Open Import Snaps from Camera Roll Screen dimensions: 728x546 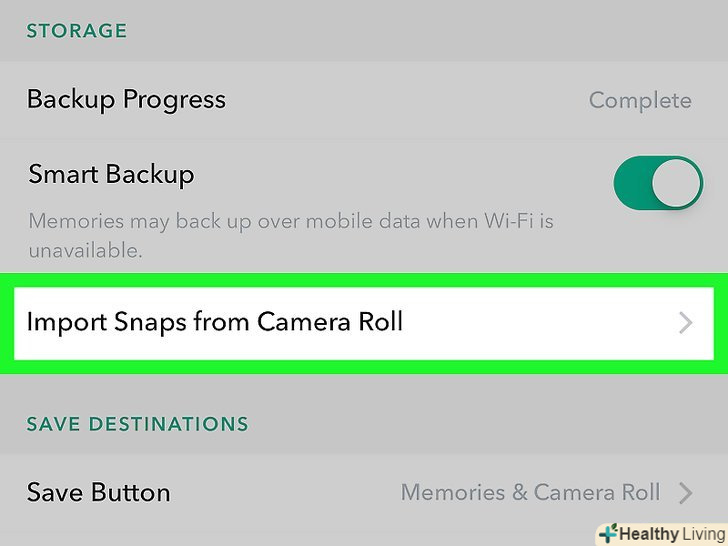[x=215, y=322]
